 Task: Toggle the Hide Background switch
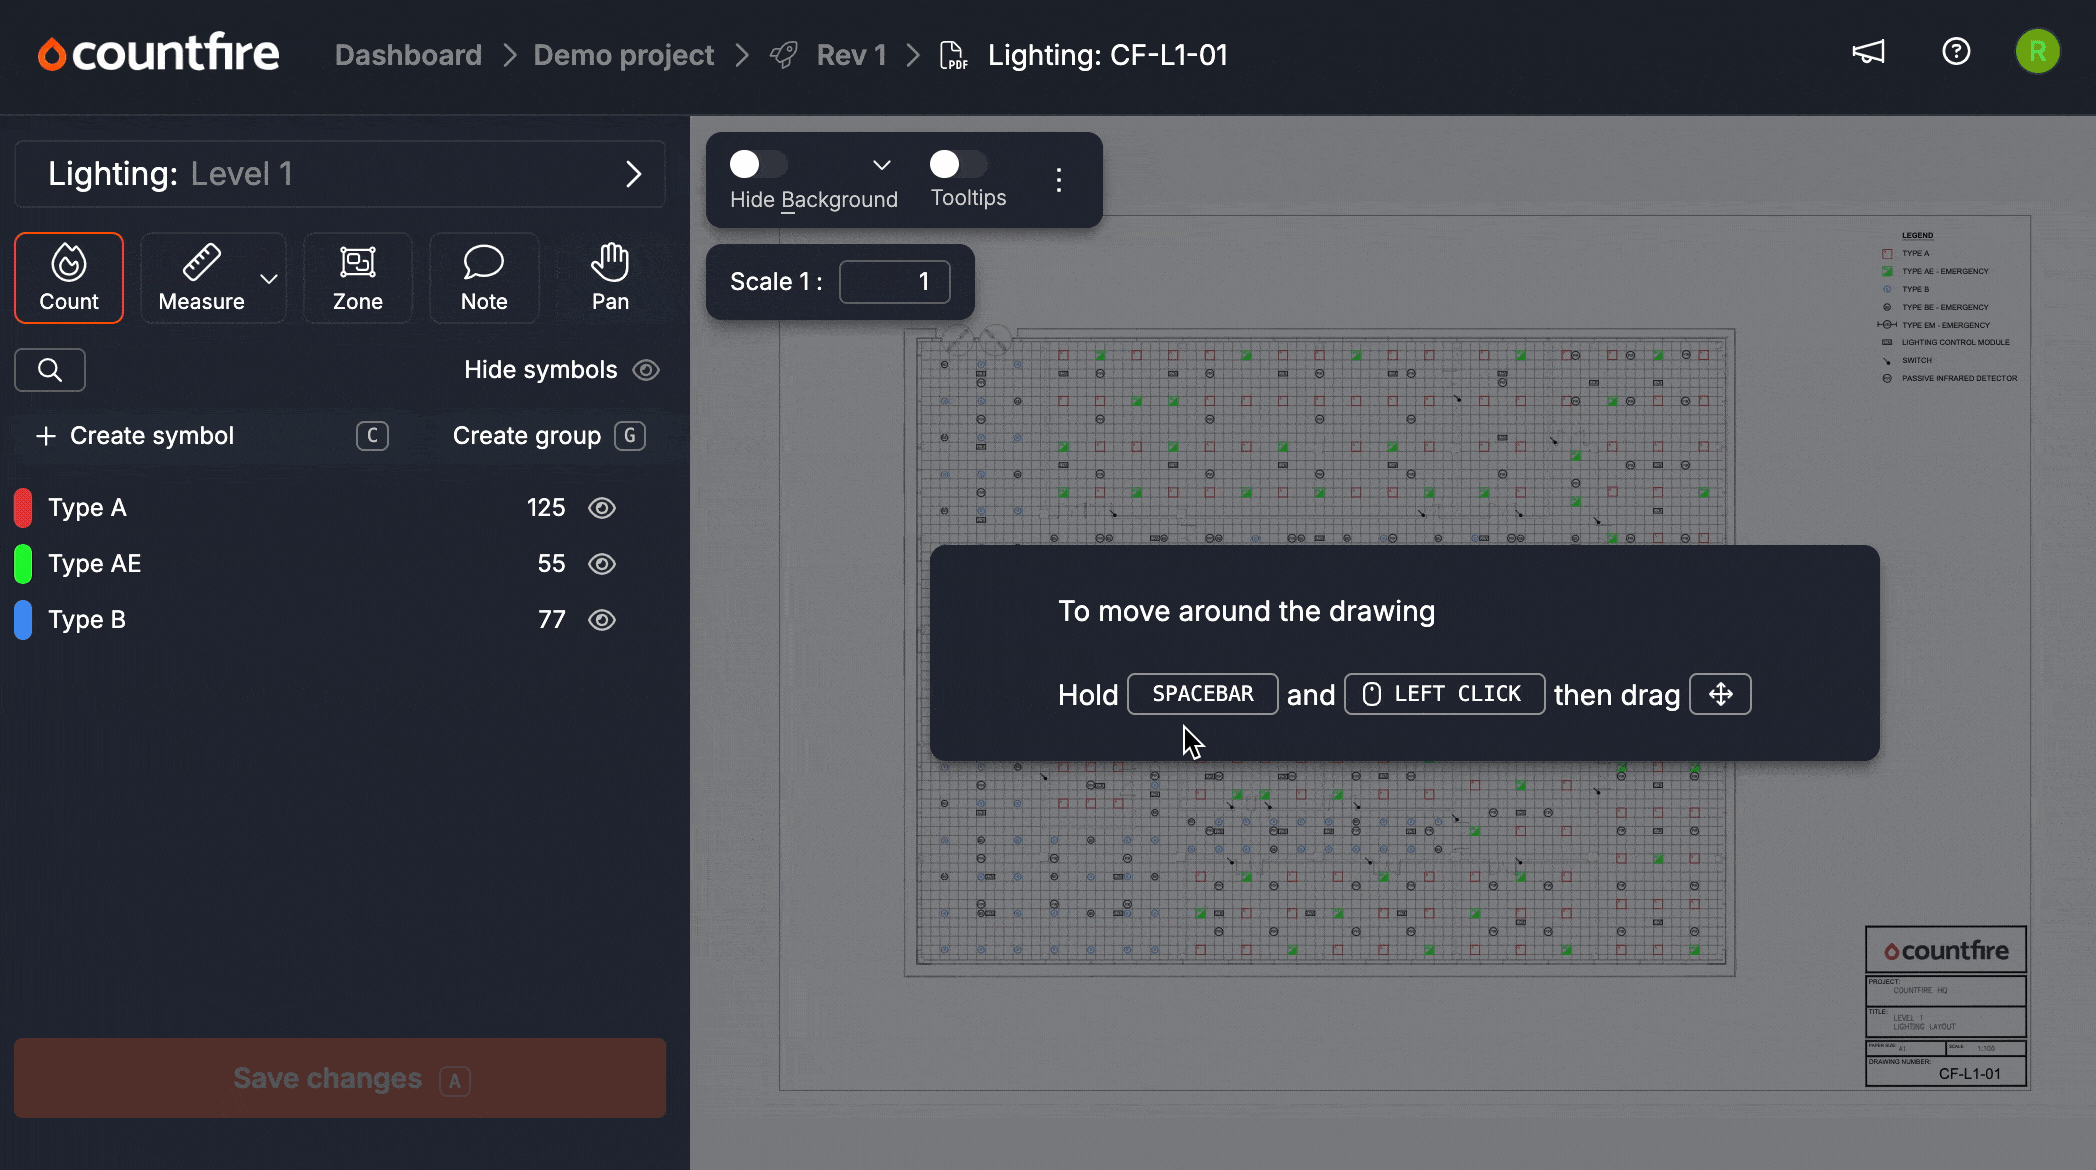(x=758, y=164)
